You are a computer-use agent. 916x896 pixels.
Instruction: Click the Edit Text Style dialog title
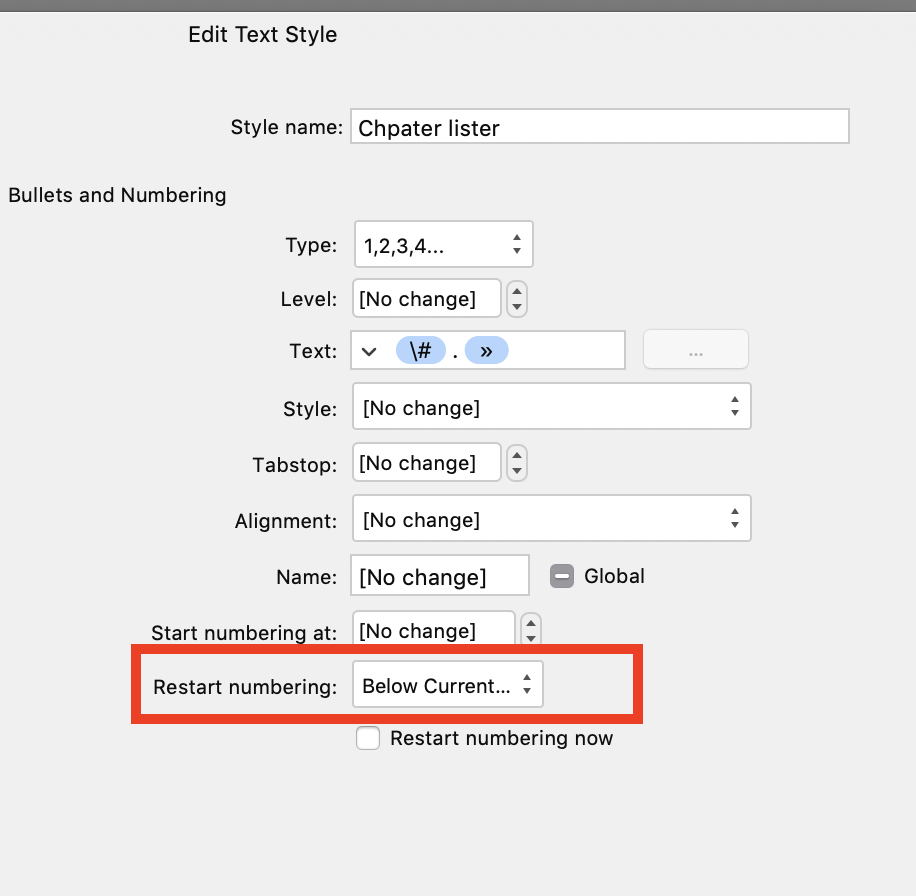[262, 34]
